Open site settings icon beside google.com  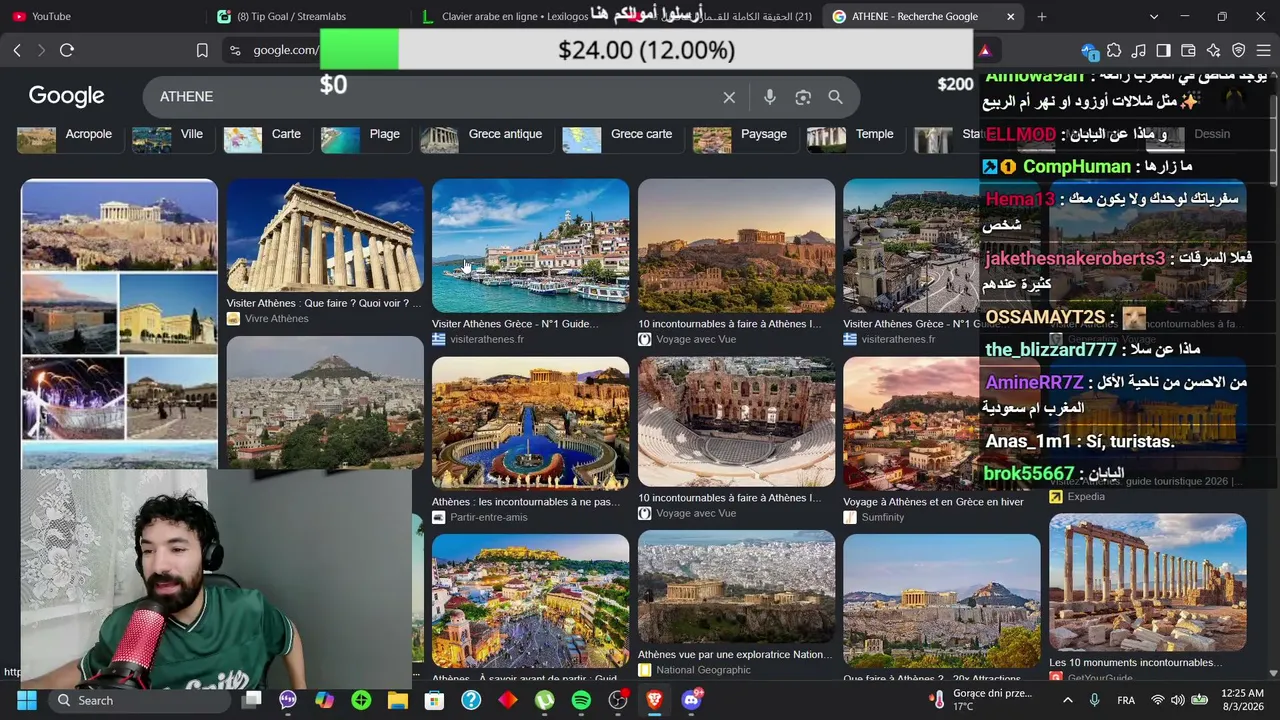[x=235, y=50]
